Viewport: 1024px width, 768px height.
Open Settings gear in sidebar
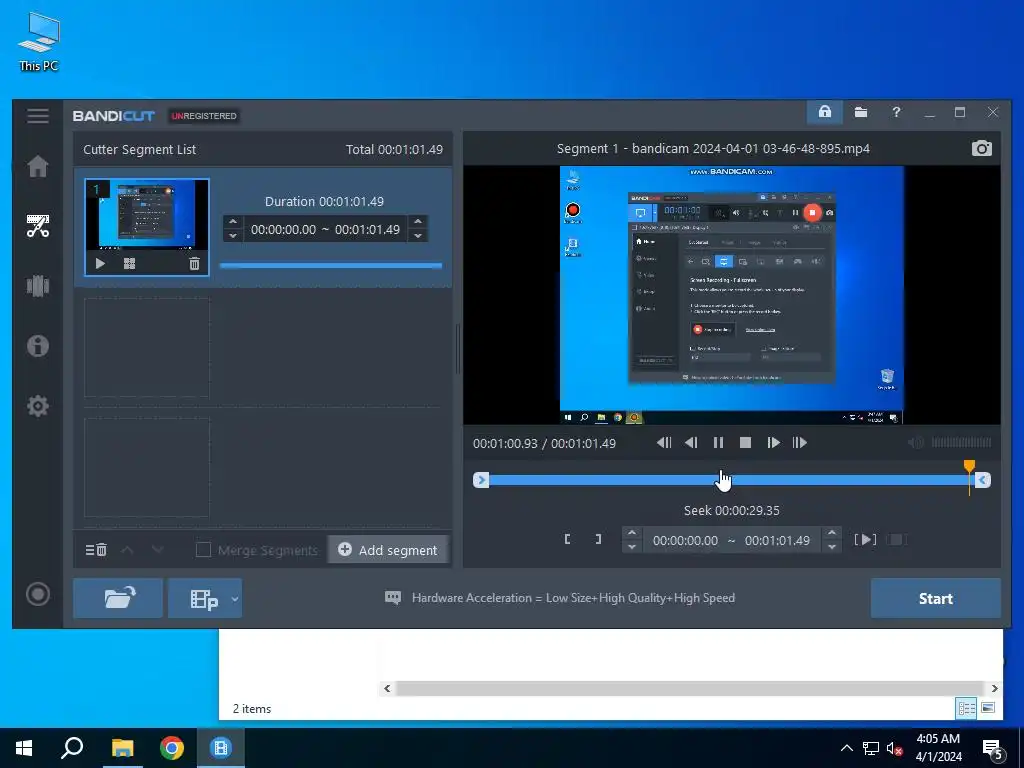(38, 406)
